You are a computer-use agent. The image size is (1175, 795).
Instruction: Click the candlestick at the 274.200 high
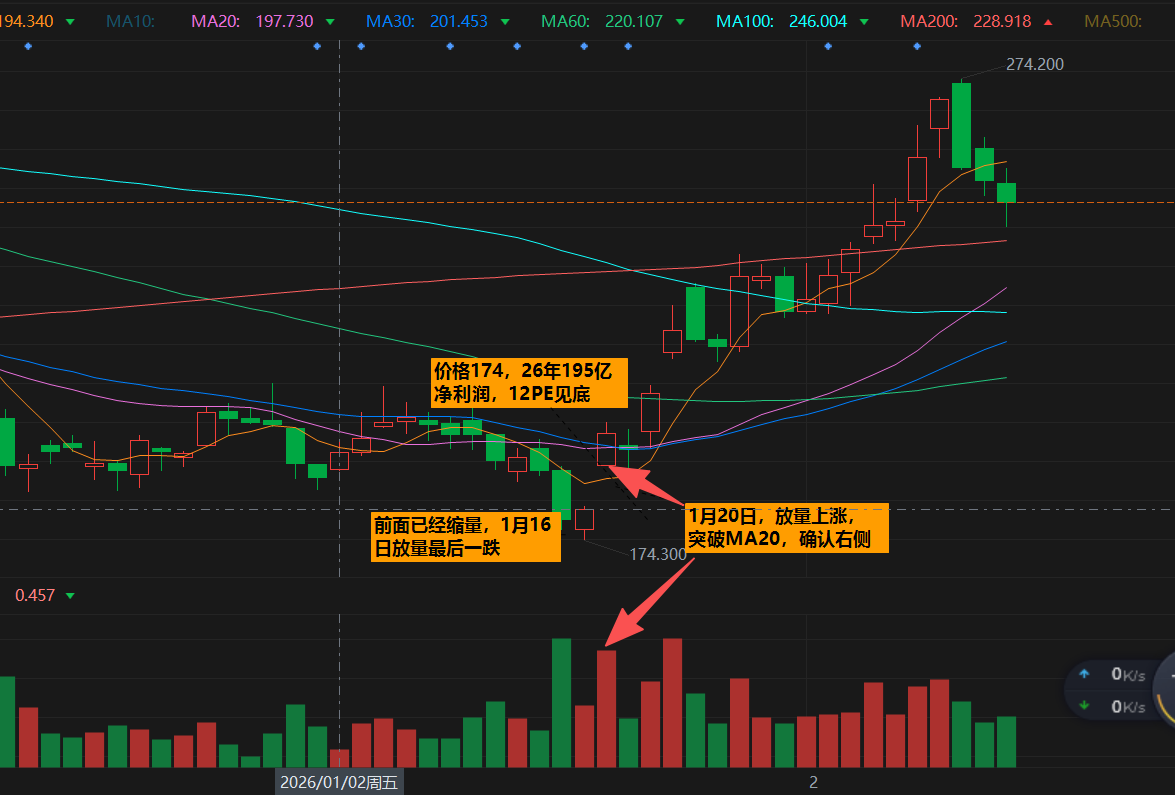tap(961, 124)
